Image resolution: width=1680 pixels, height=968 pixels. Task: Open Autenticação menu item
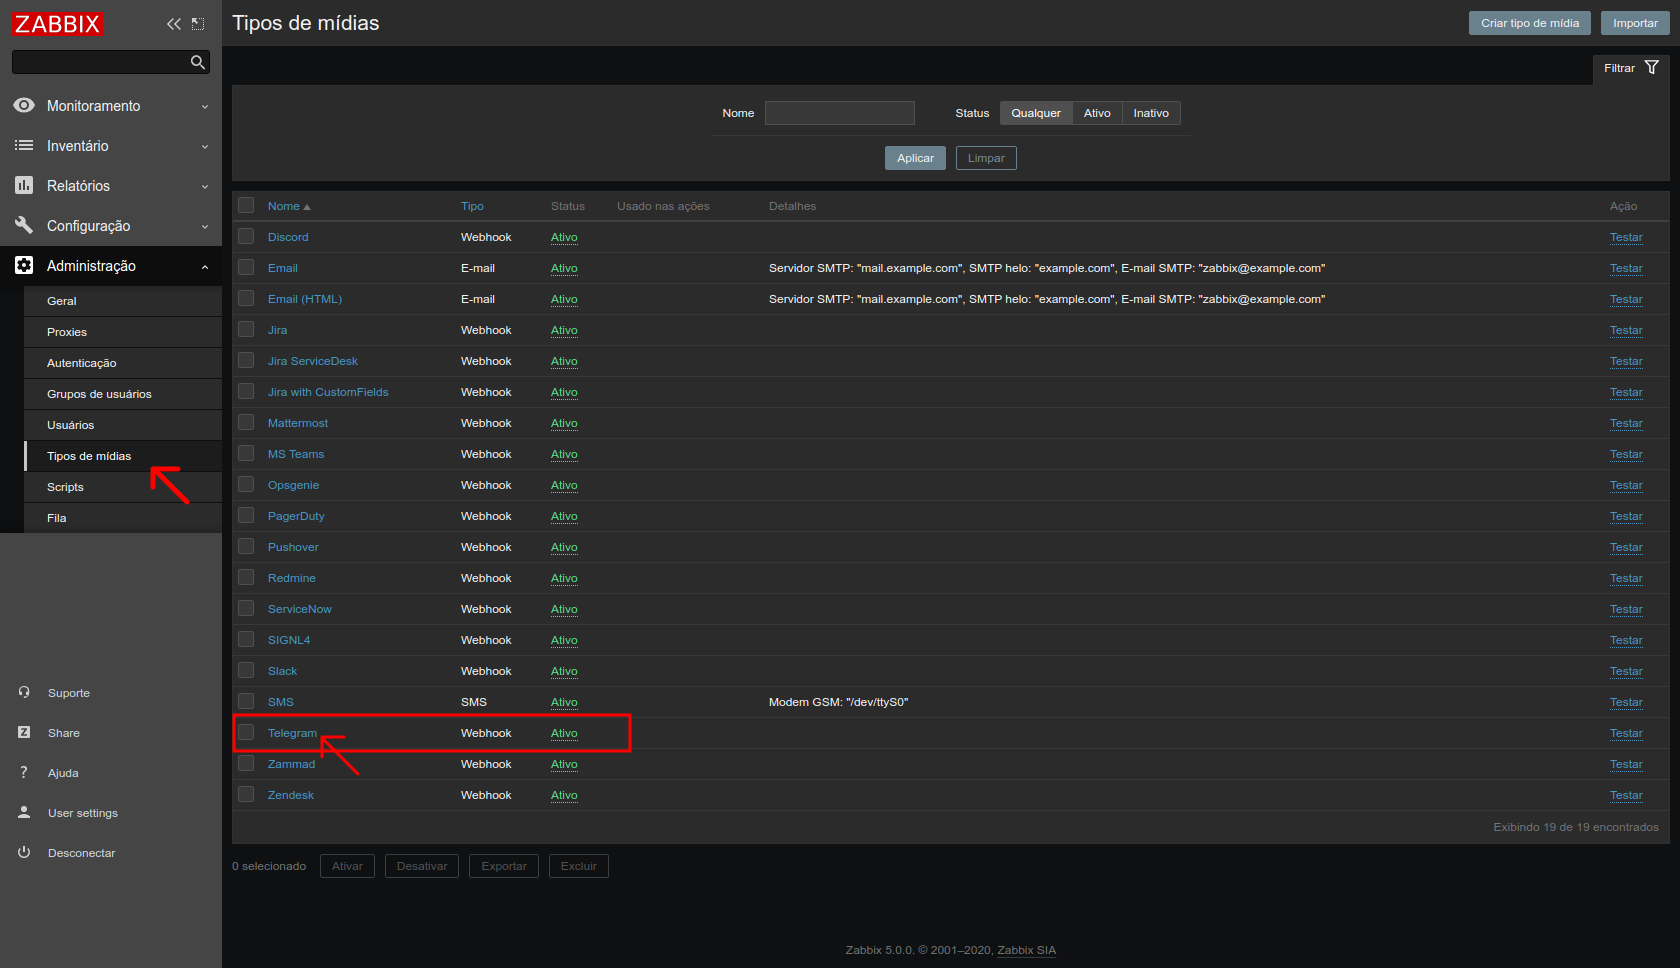point(123,363)
